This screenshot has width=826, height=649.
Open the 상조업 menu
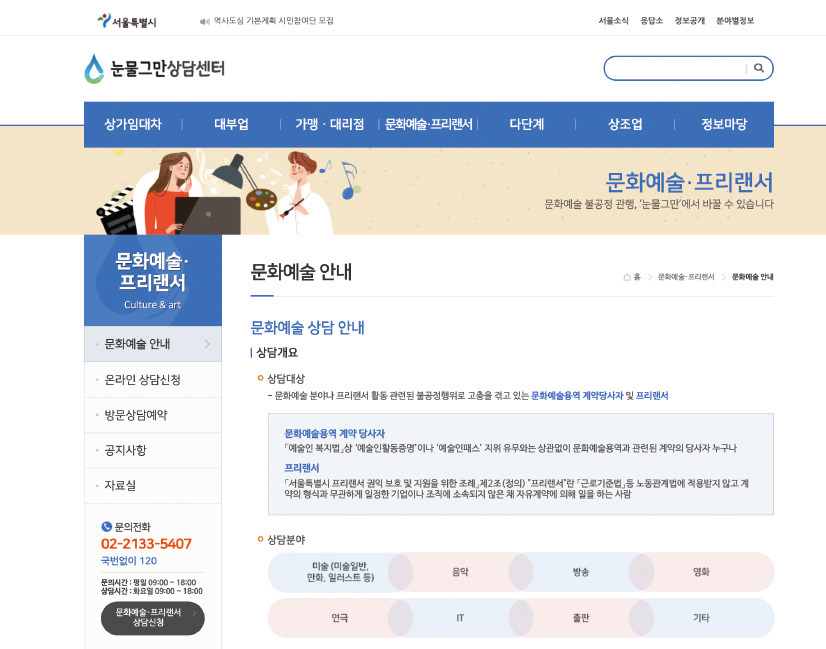tap(625, 124)
